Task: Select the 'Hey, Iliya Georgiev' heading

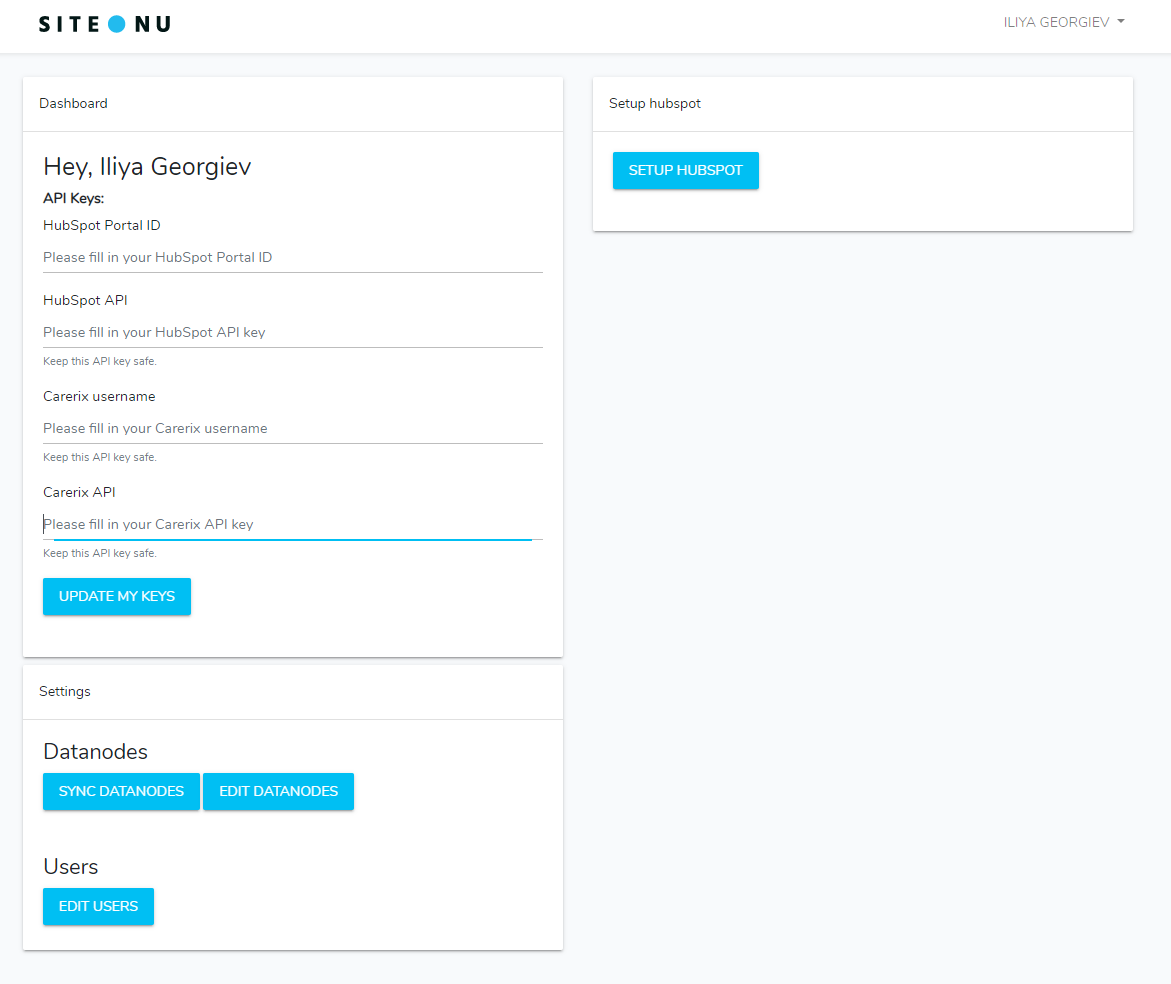Action: (x=147, y=166)
